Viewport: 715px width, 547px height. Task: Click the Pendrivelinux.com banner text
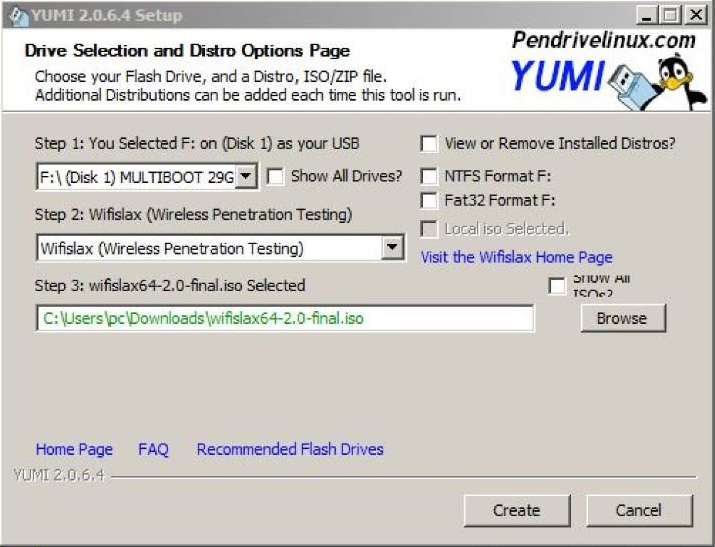tap(603, 40)
